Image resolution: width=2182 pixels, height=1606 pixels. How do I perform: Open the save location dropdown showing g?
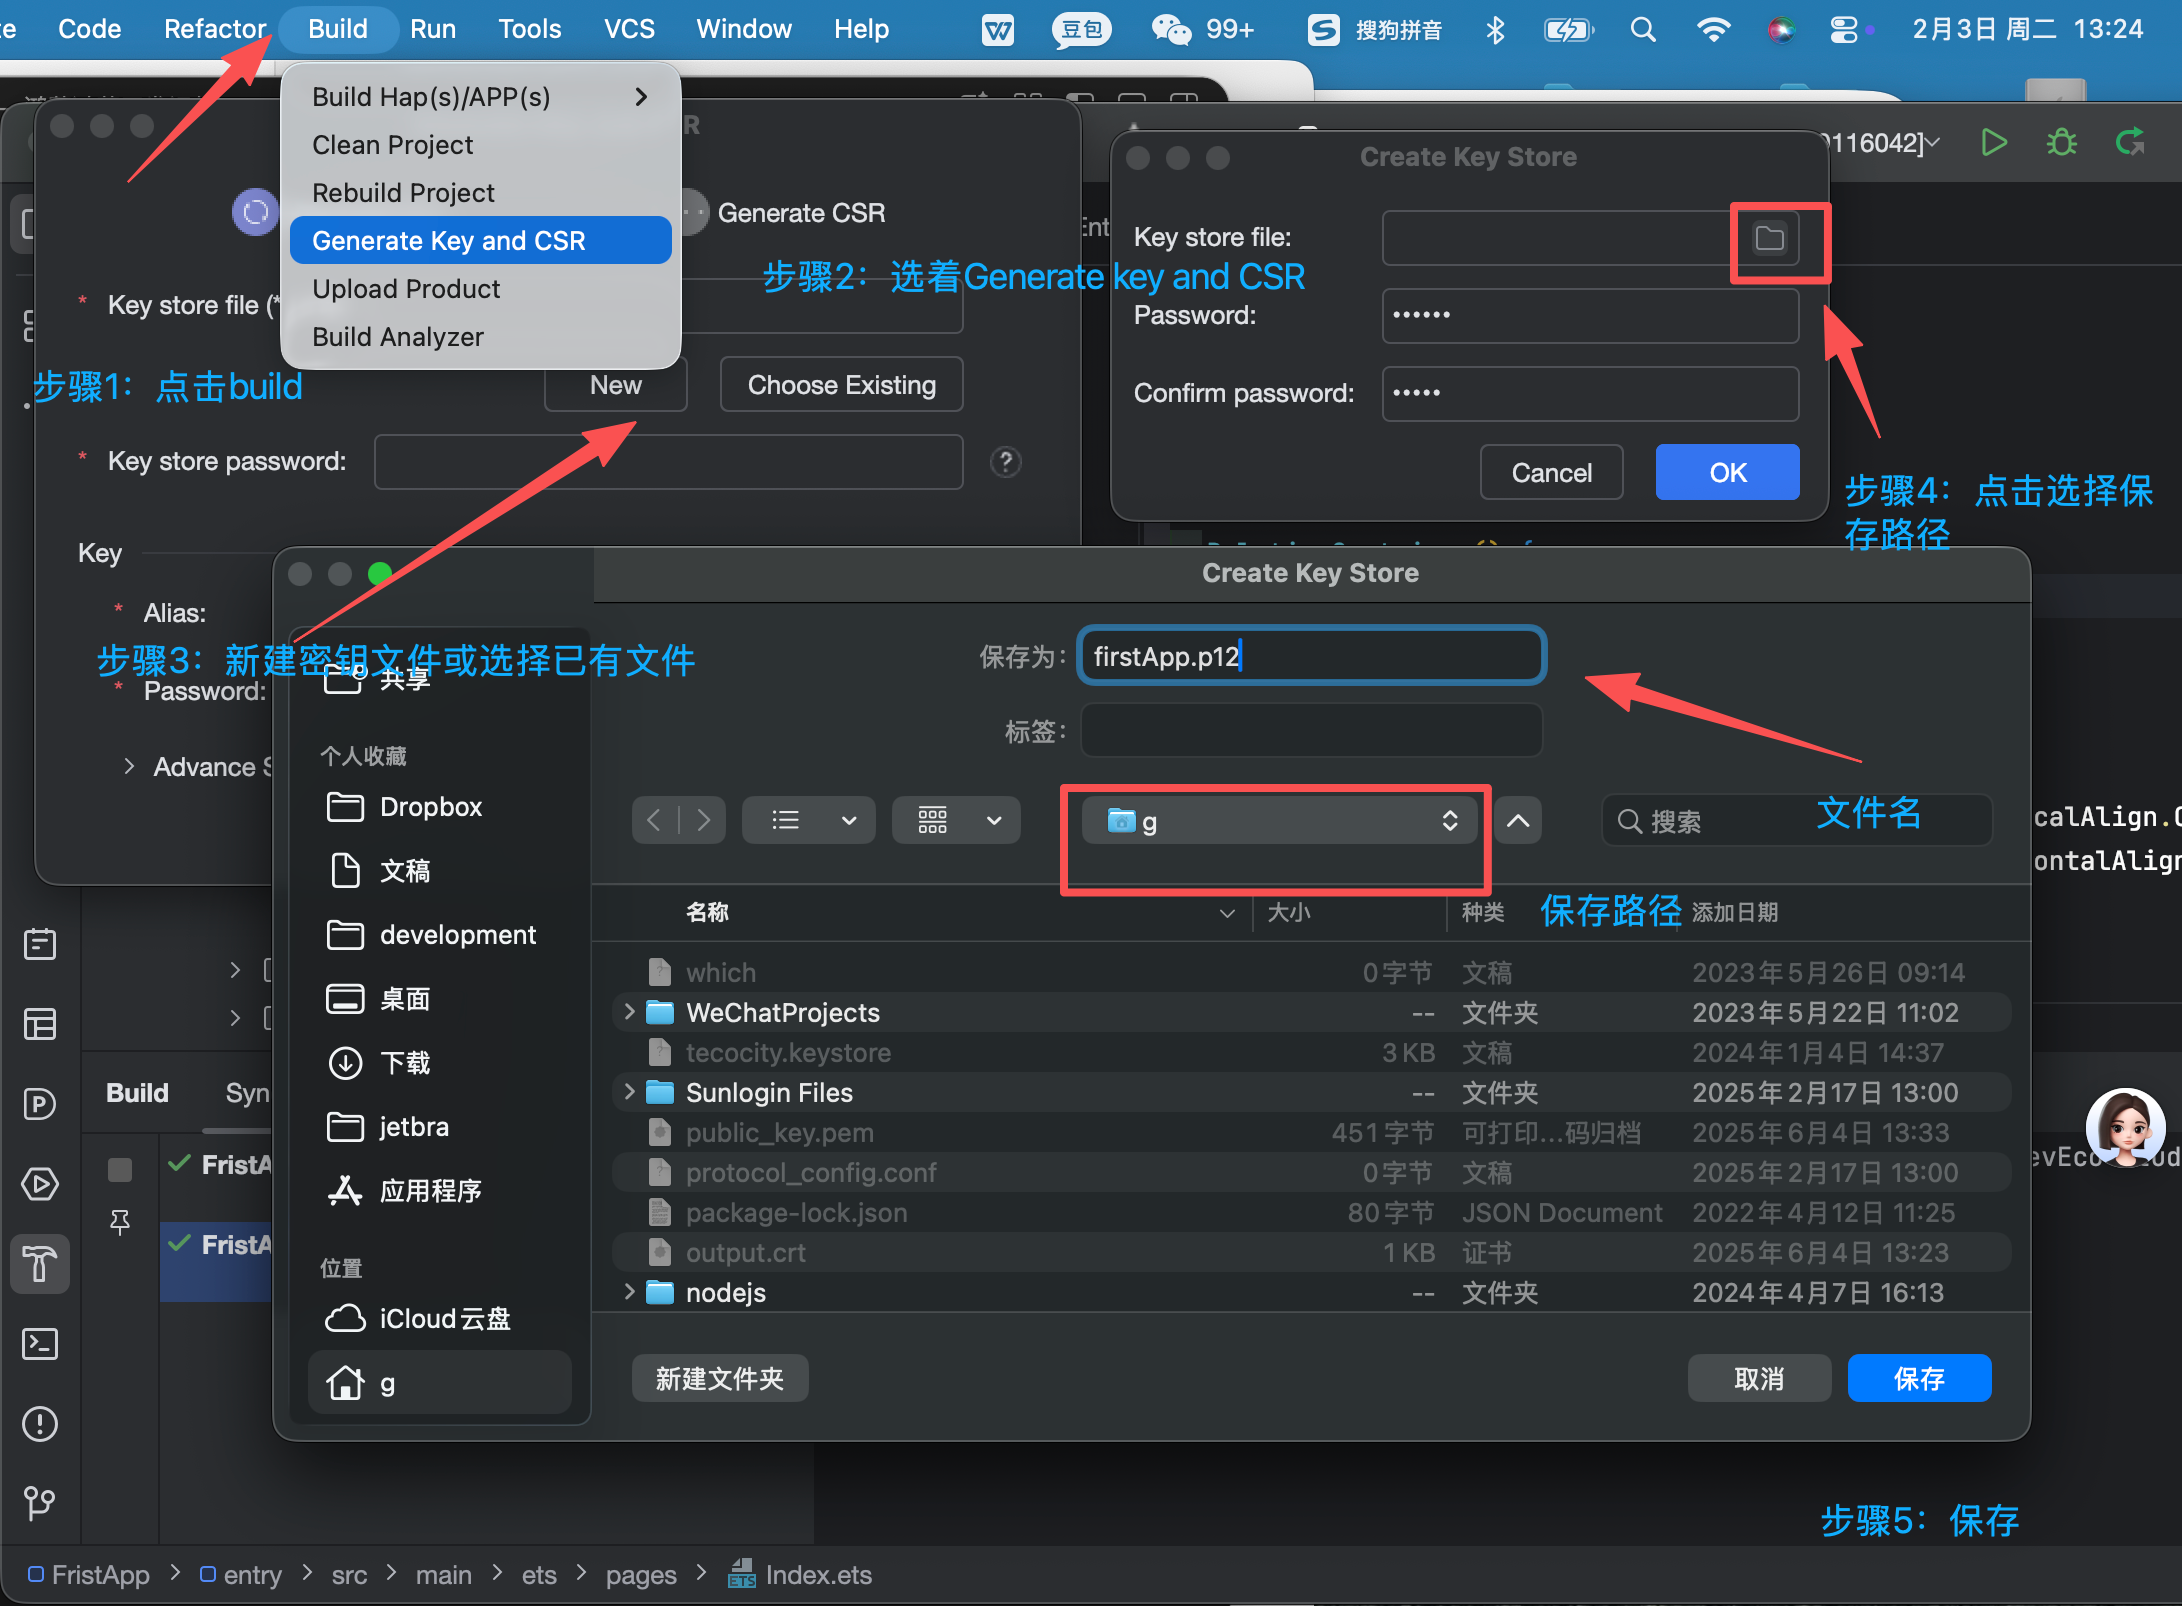pos(1279,821)
